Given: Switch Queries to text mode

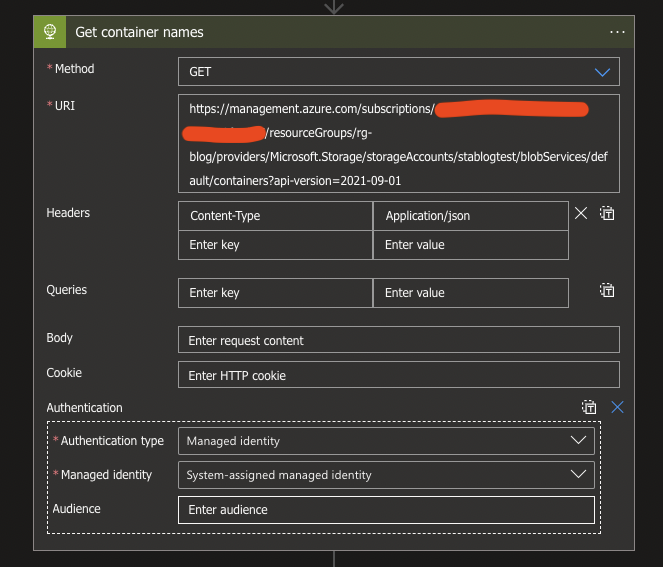Looking at the screenshot, I should 607,291.
